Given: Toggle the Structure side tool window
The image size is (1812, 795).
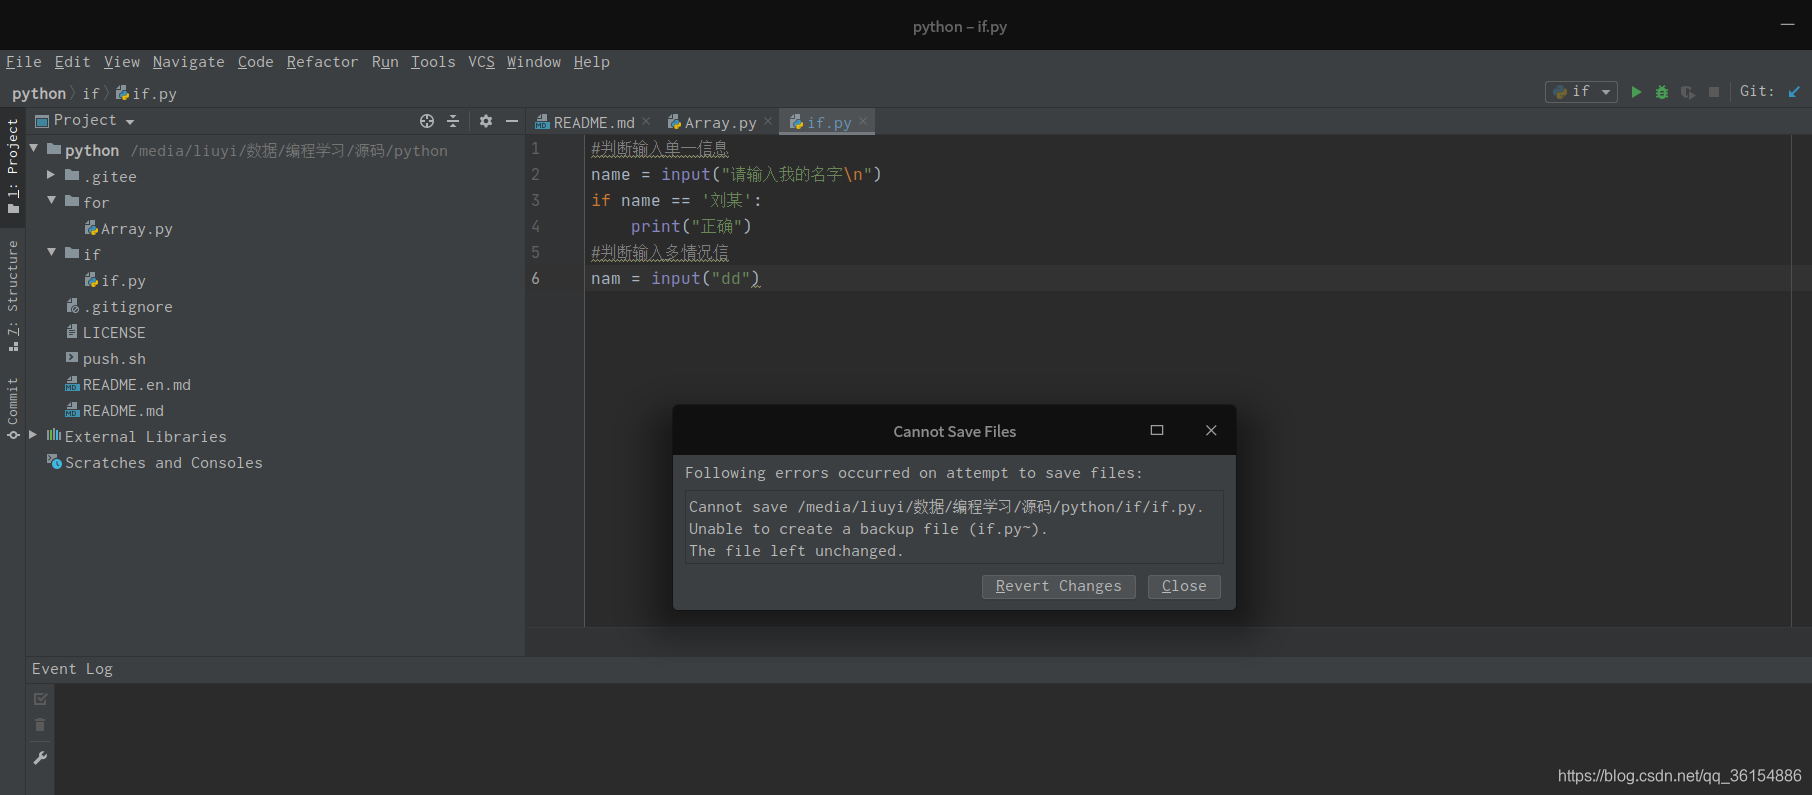Looking at the screenshot, I should coord(12,295).
